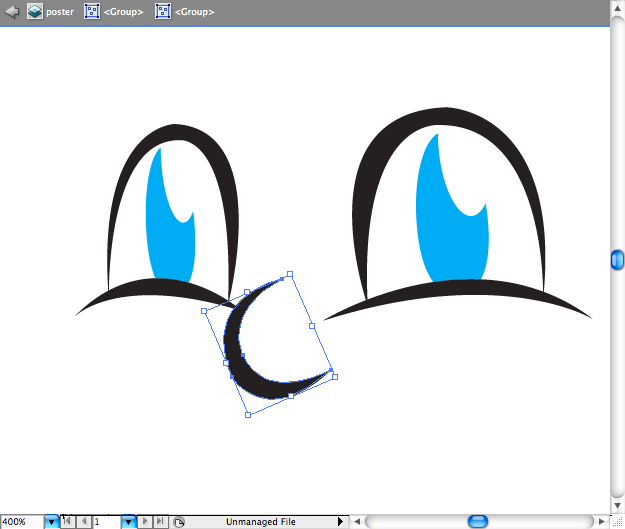The height and width of the screenshot is (529, 625).
Task: Open the status bar popup arrow
Action: (340, 521)
